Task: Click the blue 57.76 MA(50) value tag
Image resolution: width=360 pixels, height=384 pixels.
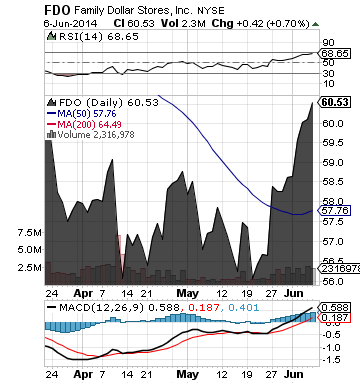Action: click(x=334, y=211)
